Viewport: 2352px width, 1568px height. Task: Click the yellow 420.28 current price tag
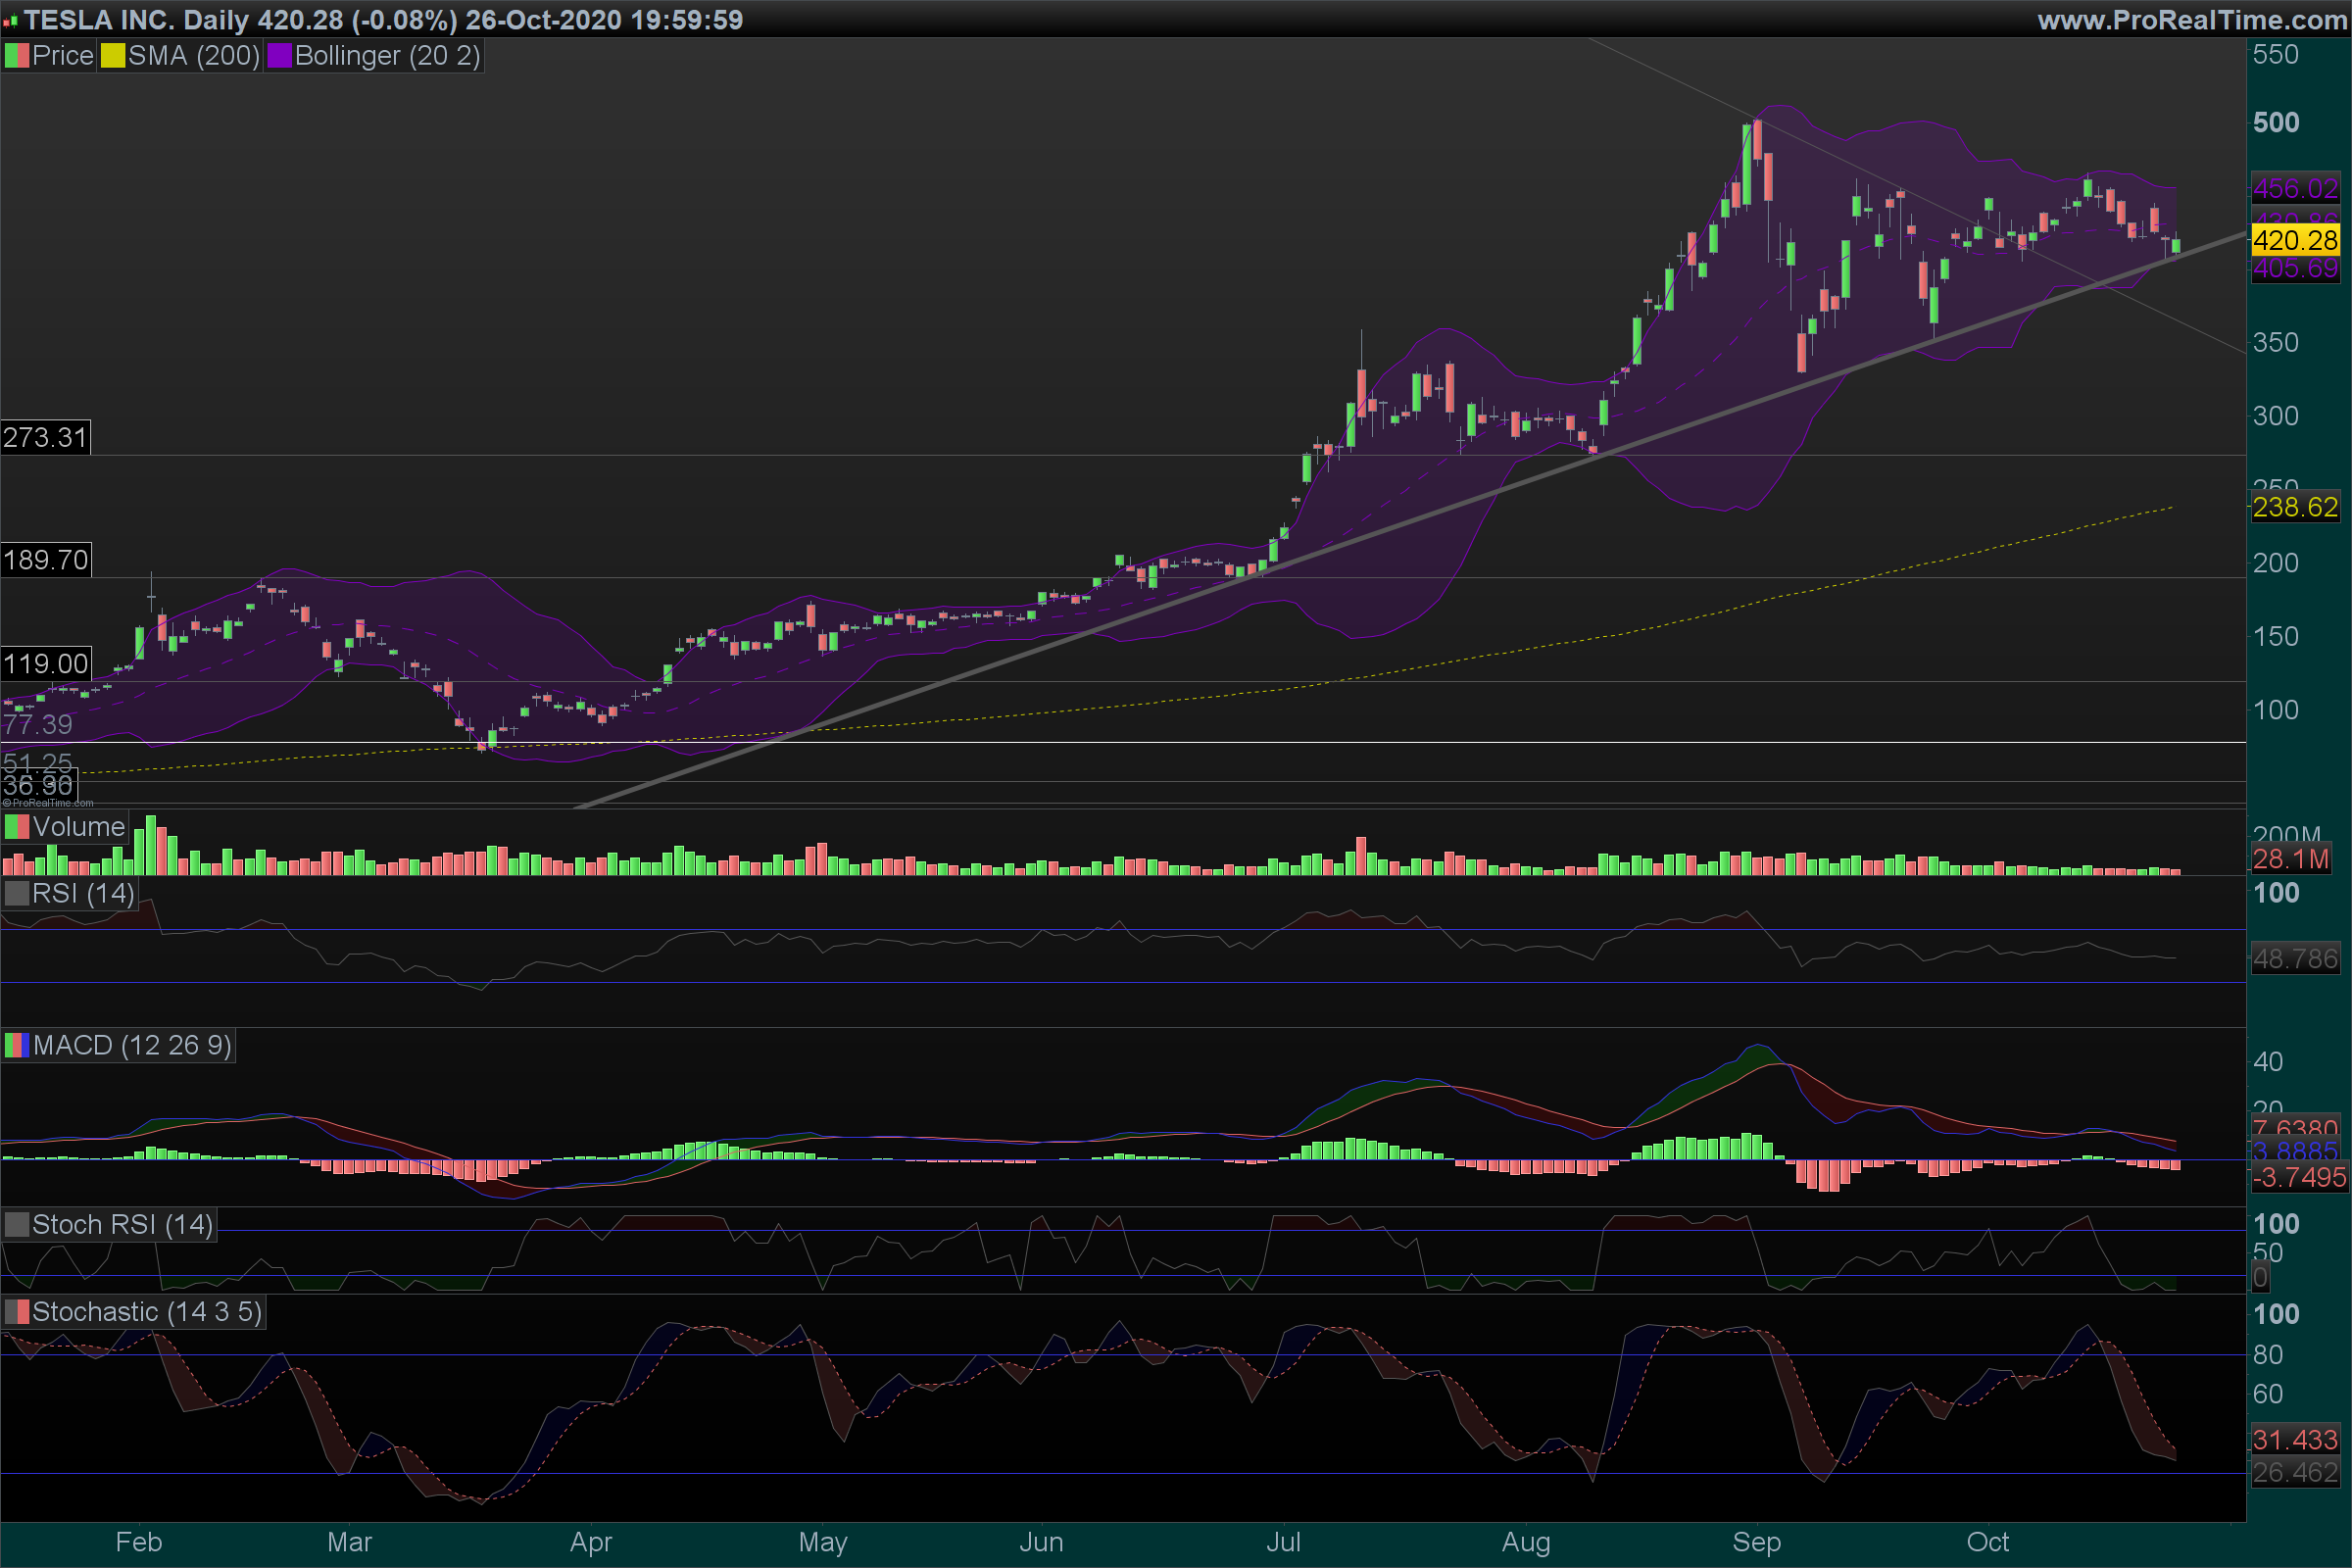pyautogui.click(x=2295, y=240)
